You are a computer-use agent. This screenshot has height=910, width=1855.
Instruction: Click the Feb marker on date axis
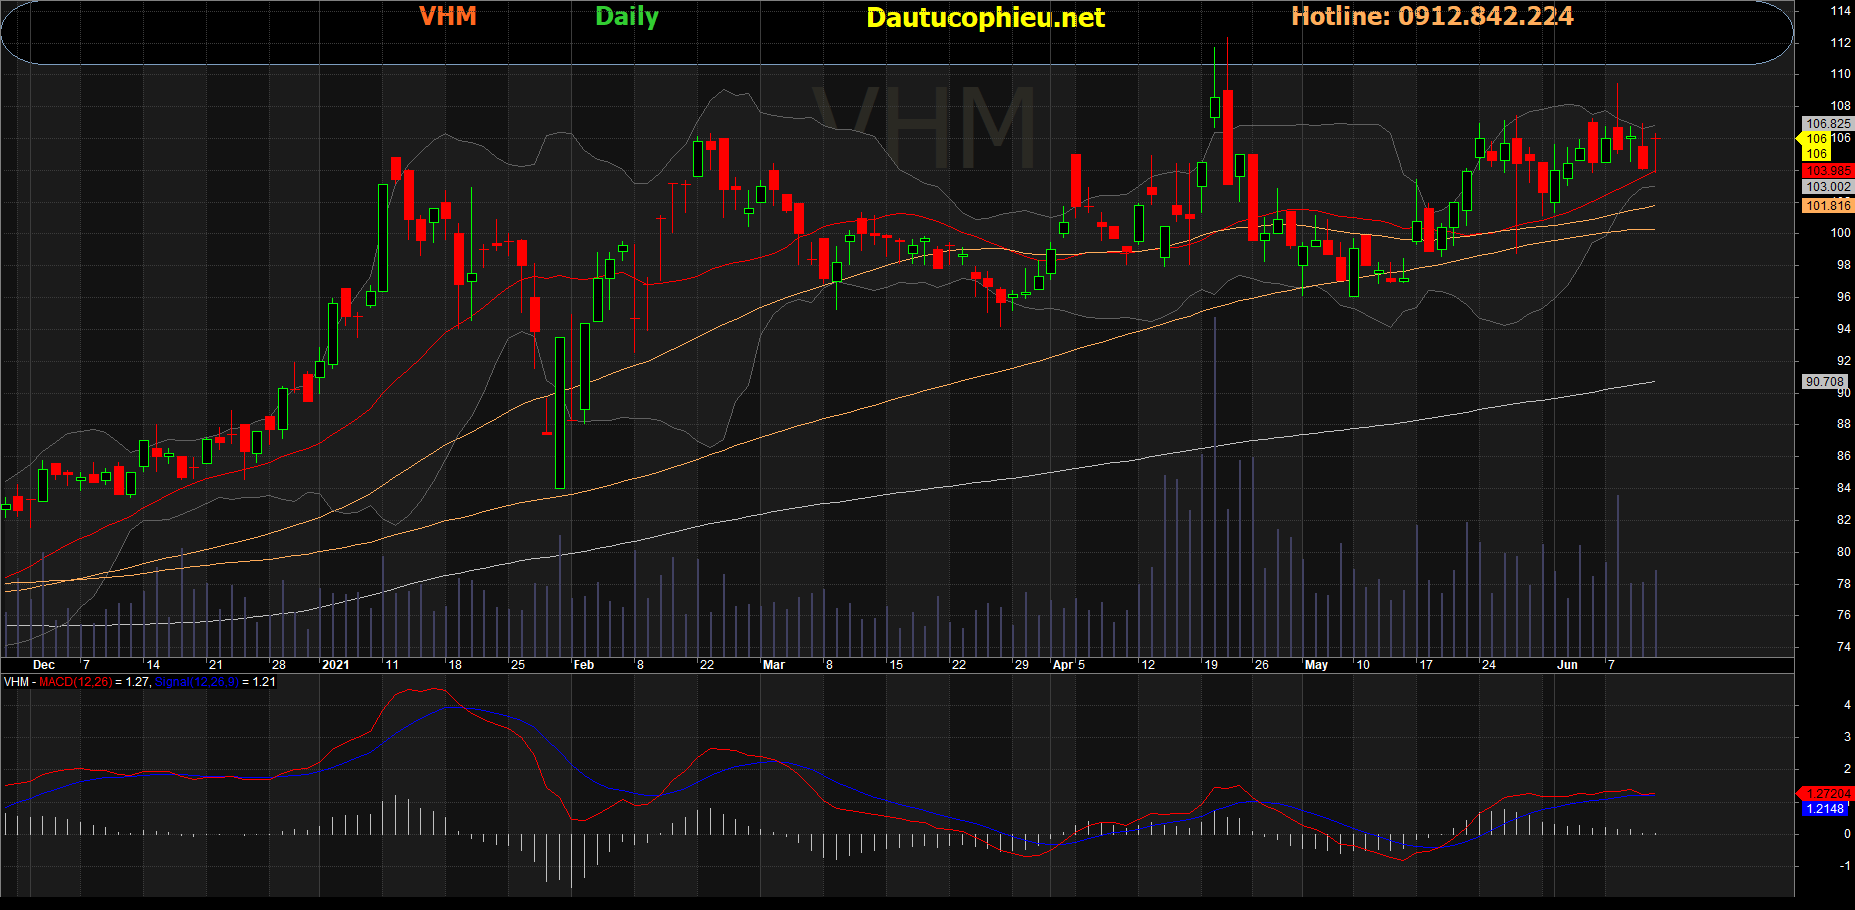tap(584, 665)
